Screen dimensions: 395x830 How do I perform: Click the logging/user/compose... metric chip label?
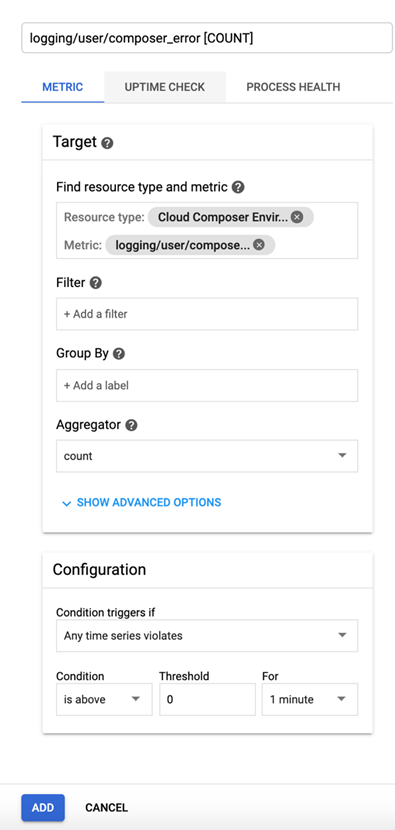(183, 245)
